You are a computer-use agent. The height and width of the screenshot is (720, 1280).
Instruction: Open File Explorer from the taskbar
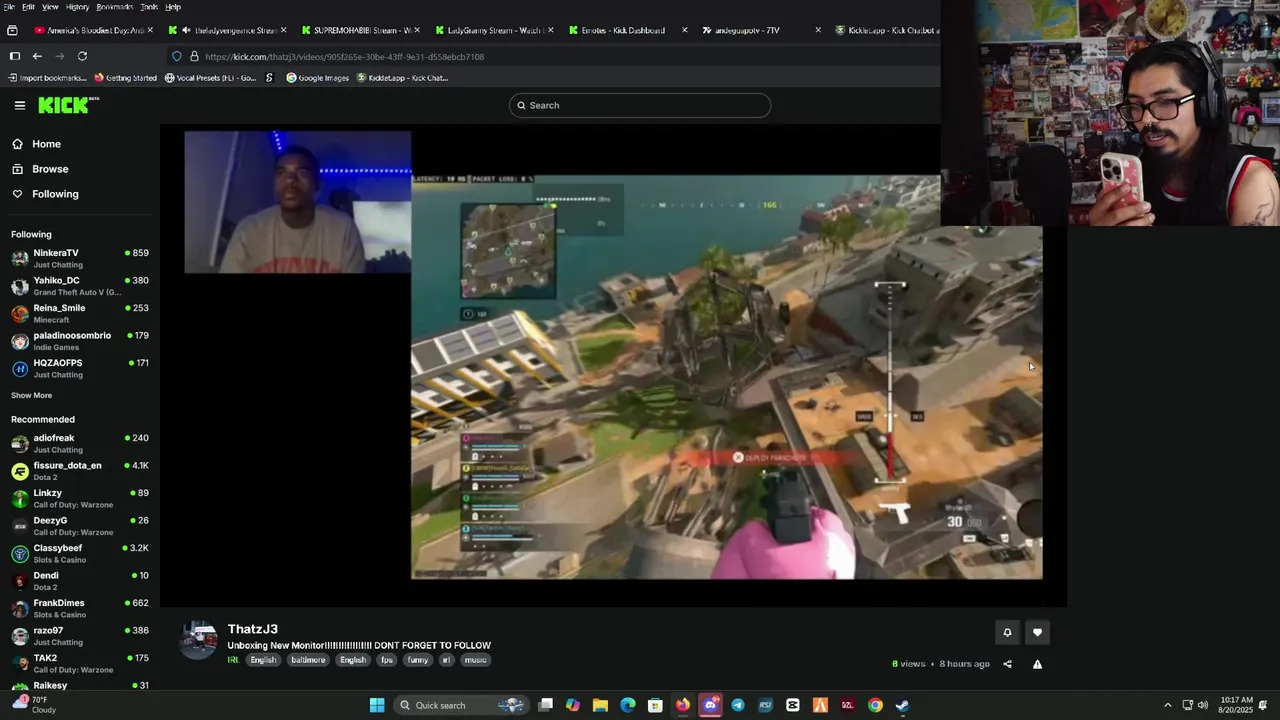coord(600,705)
